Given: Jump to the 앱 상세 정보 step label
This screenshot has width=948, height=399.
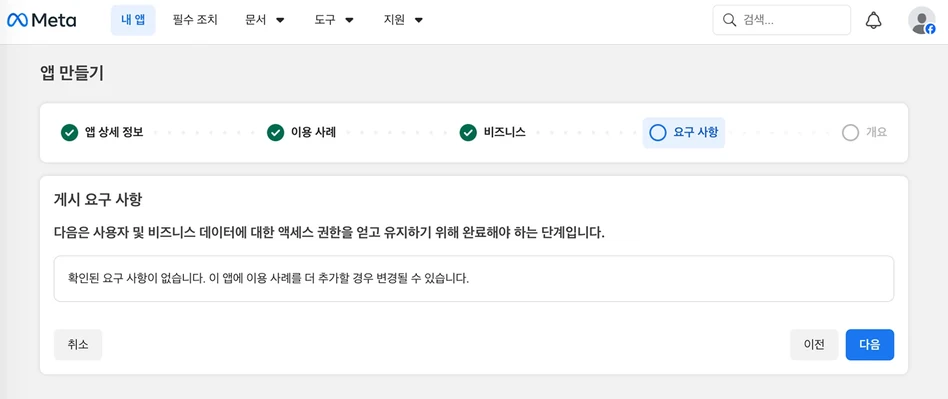Looking at the screenshot, I should click(114, 132).
